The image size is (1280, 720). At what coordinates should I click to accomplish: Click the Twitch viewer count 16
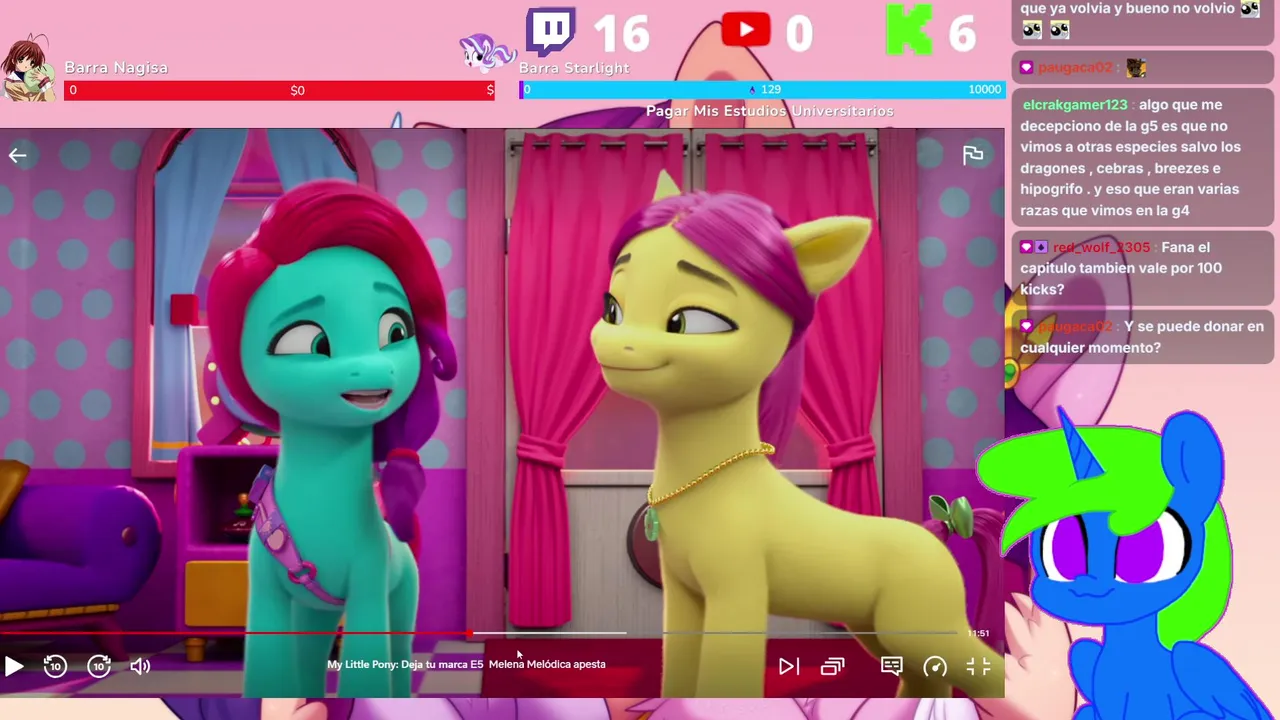[621, 34]
